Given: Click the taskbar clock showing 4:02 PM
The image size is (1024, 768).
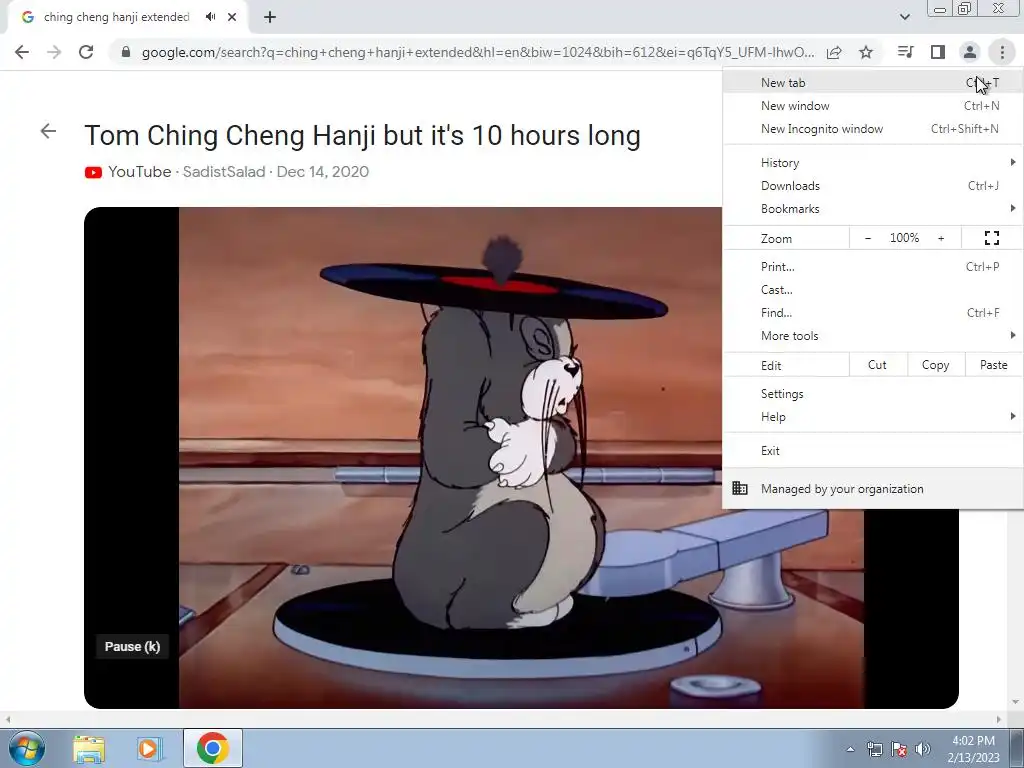Looking at the screenshot, I should (973, 749).
